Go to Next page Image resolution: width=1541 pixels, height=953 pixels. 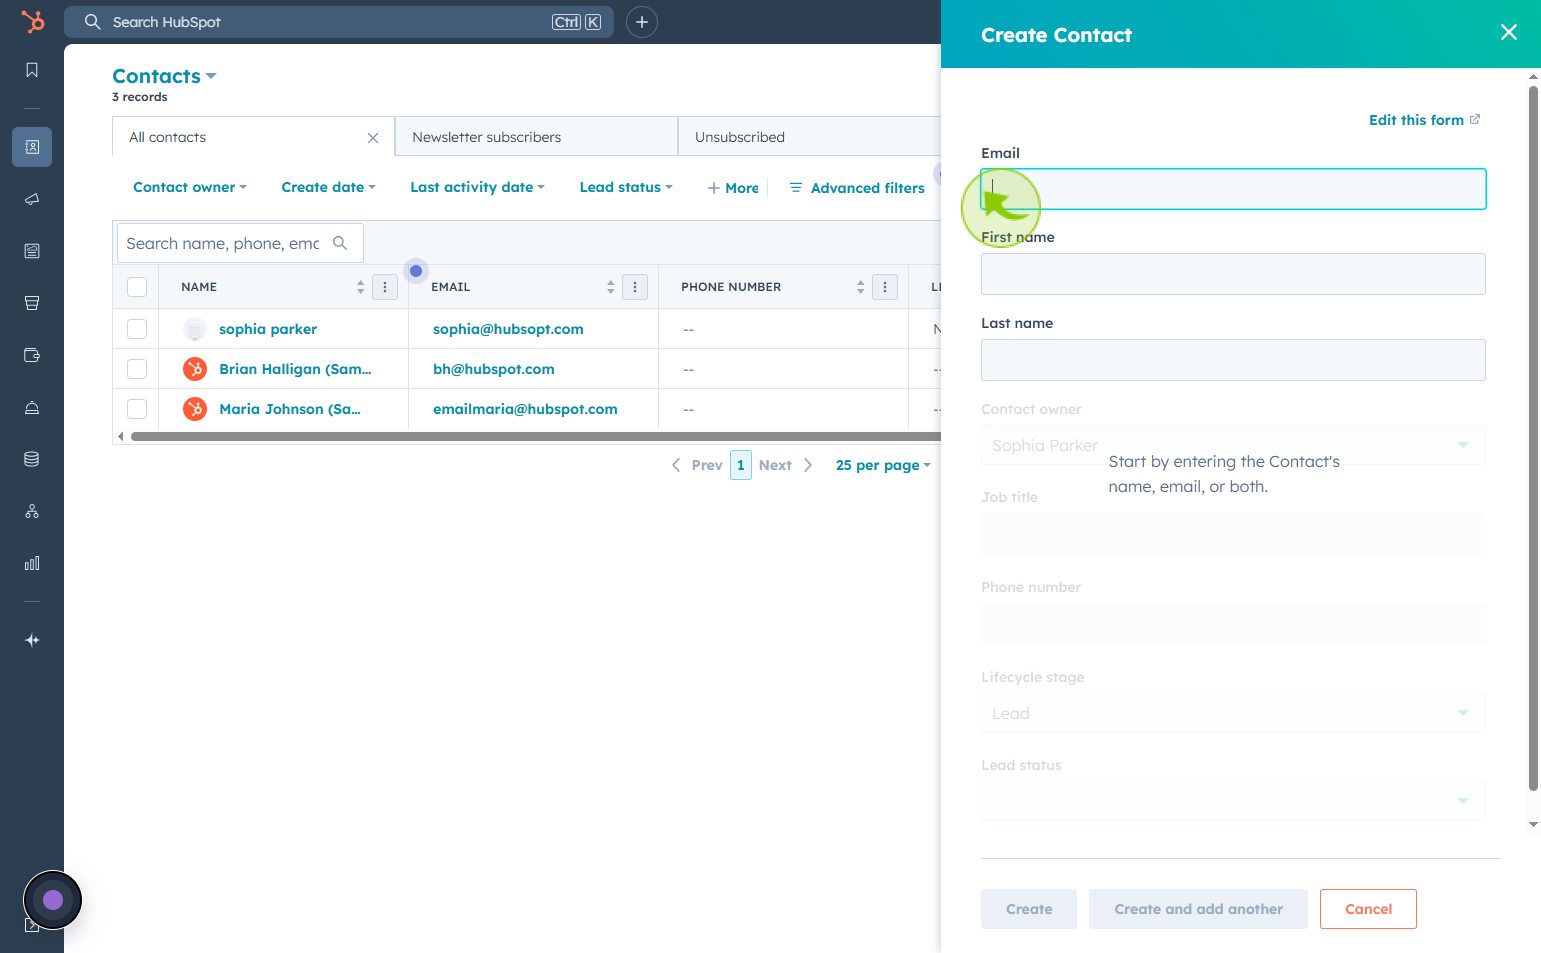[x=786, y=465]
